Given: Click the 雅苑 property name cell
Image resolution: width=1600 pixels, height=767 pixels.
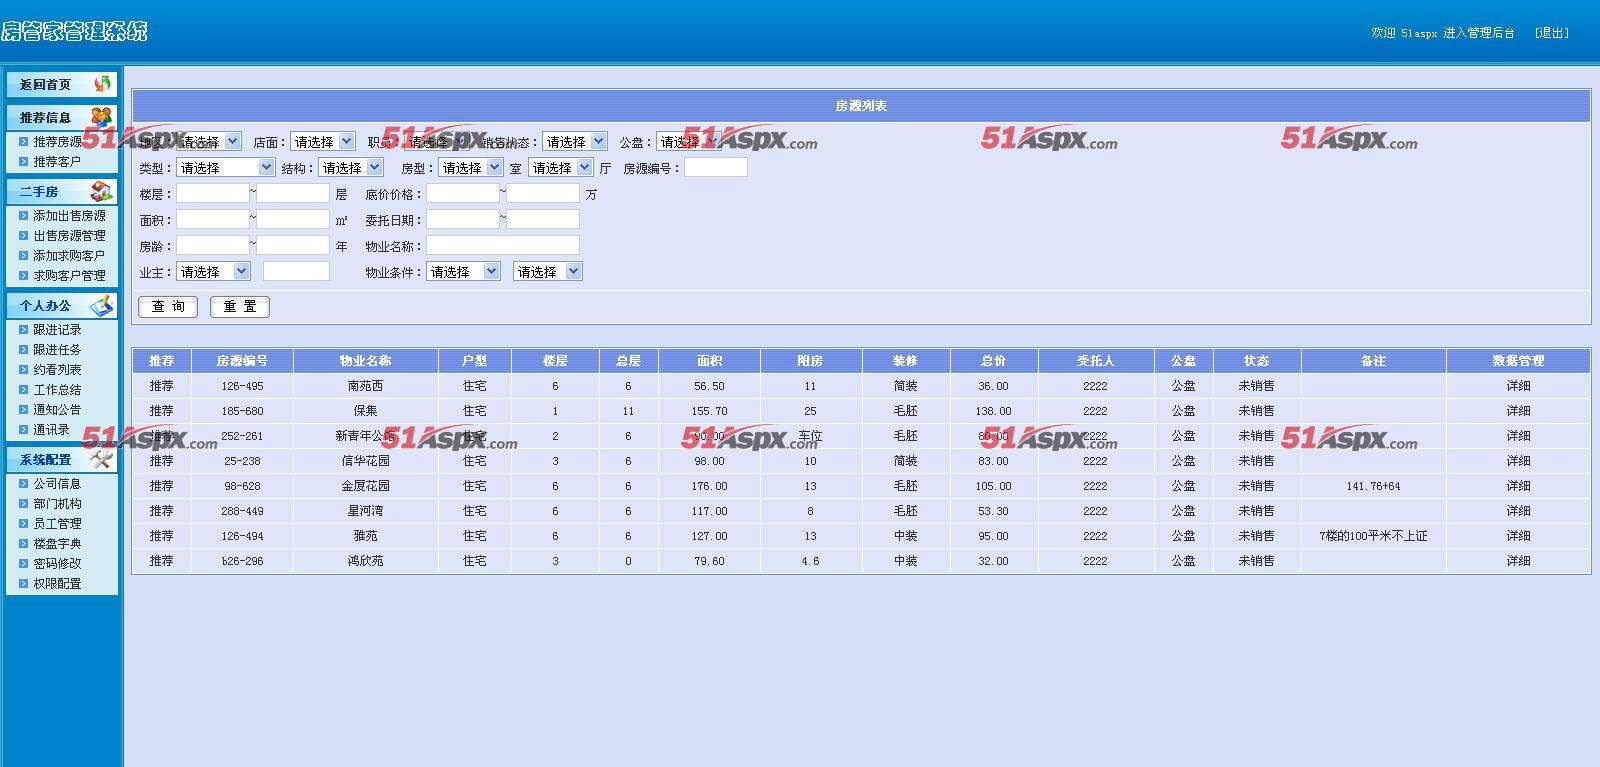Looking at the screenshot, I should 365,536.
